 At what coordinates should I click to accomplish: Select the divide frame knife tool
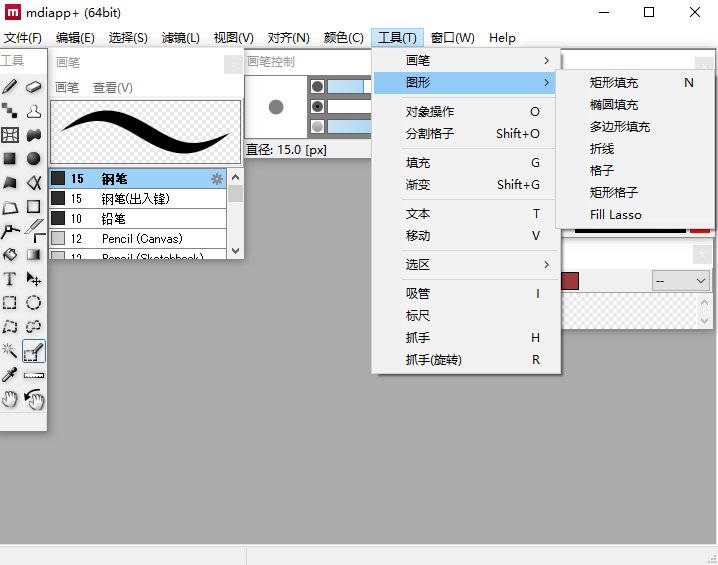[33, 228]
